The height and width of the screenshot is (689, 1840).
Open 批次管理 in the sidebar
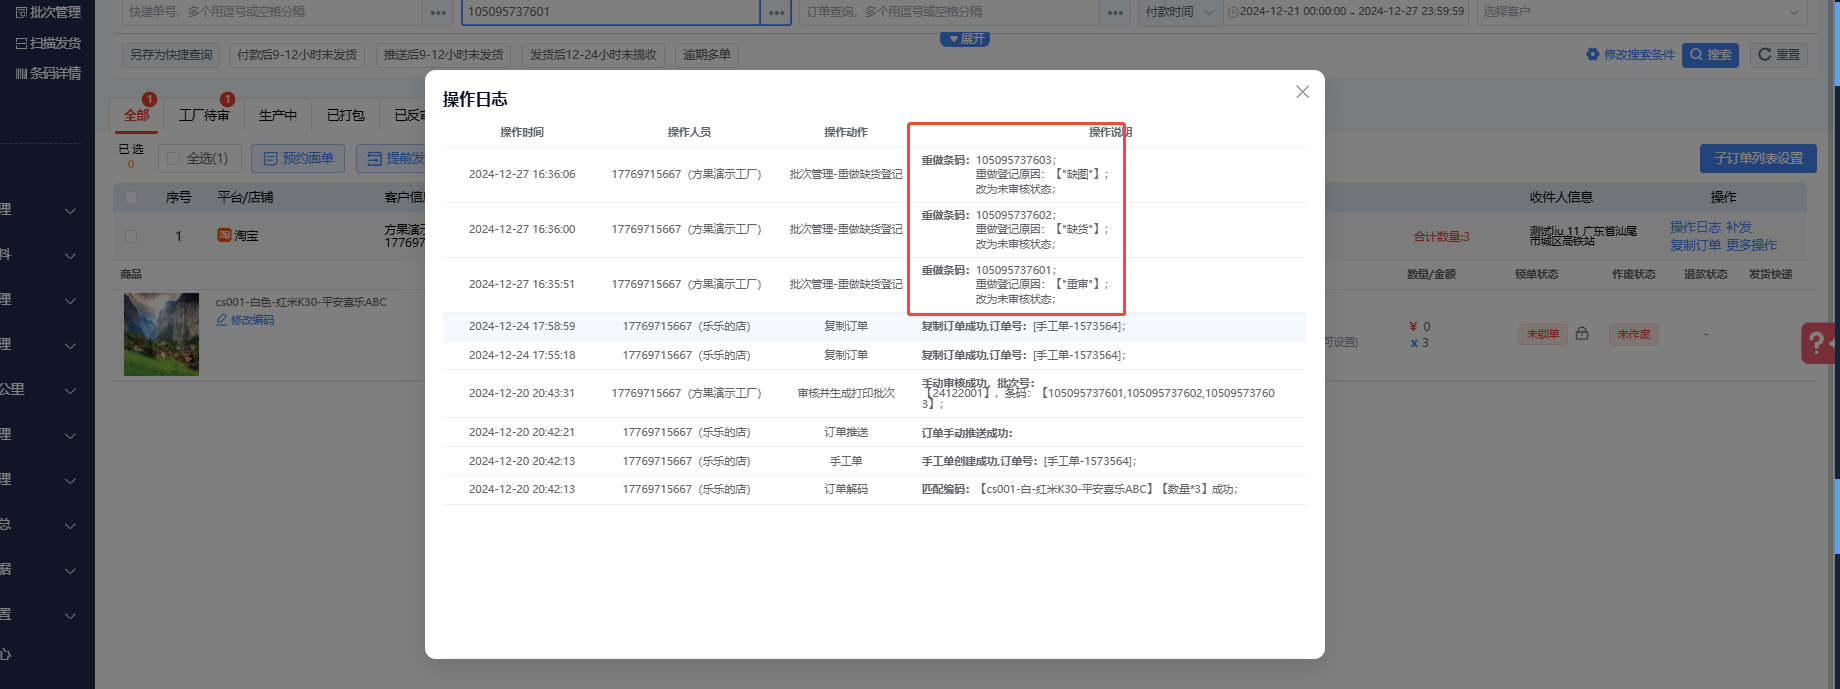click(48, 13)
